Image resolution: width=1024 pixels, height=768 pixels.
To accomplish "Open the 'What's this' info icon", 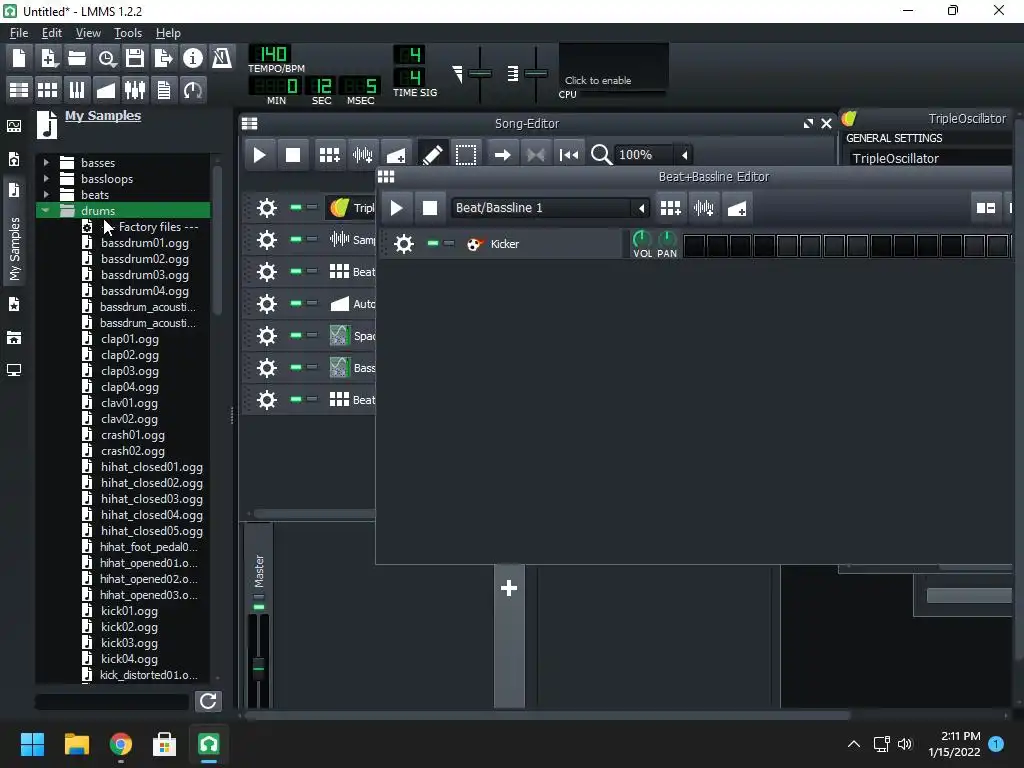I will [x=193, y=58].
